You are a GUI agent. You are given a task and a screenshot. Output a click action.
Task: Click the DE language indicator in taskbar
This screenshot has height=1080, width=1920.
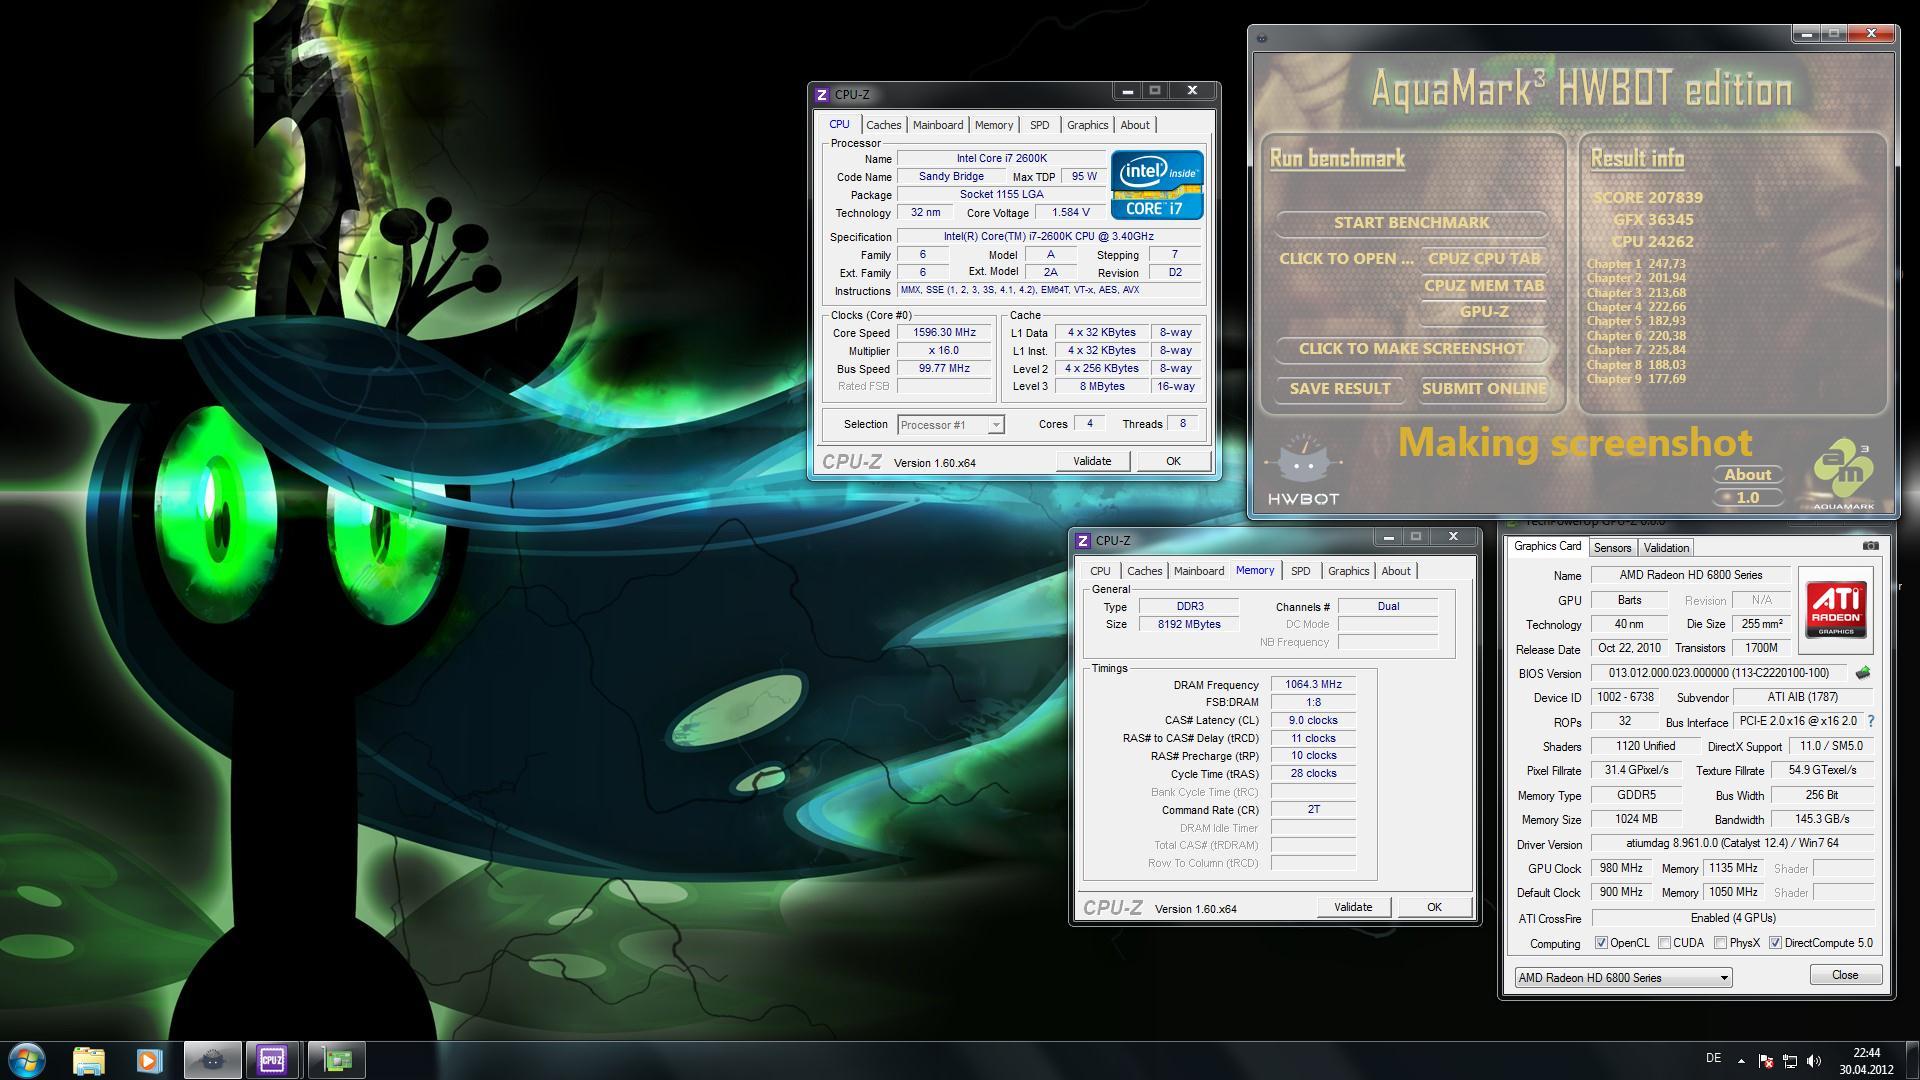pyautogui.click(x=1713, y=1058)
